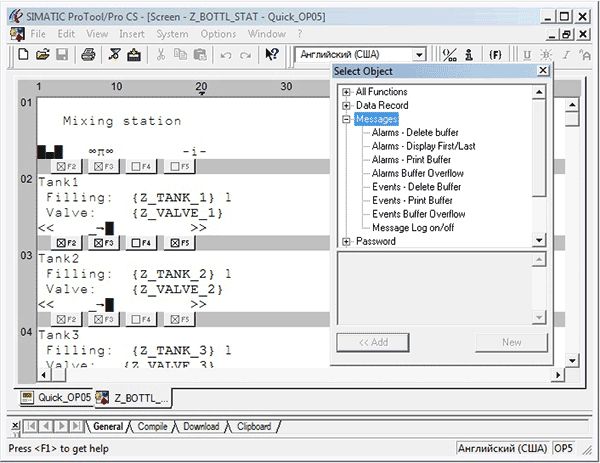
Task: Toggle F5 softkey in screen entry 01
Action: coord(179,166)
